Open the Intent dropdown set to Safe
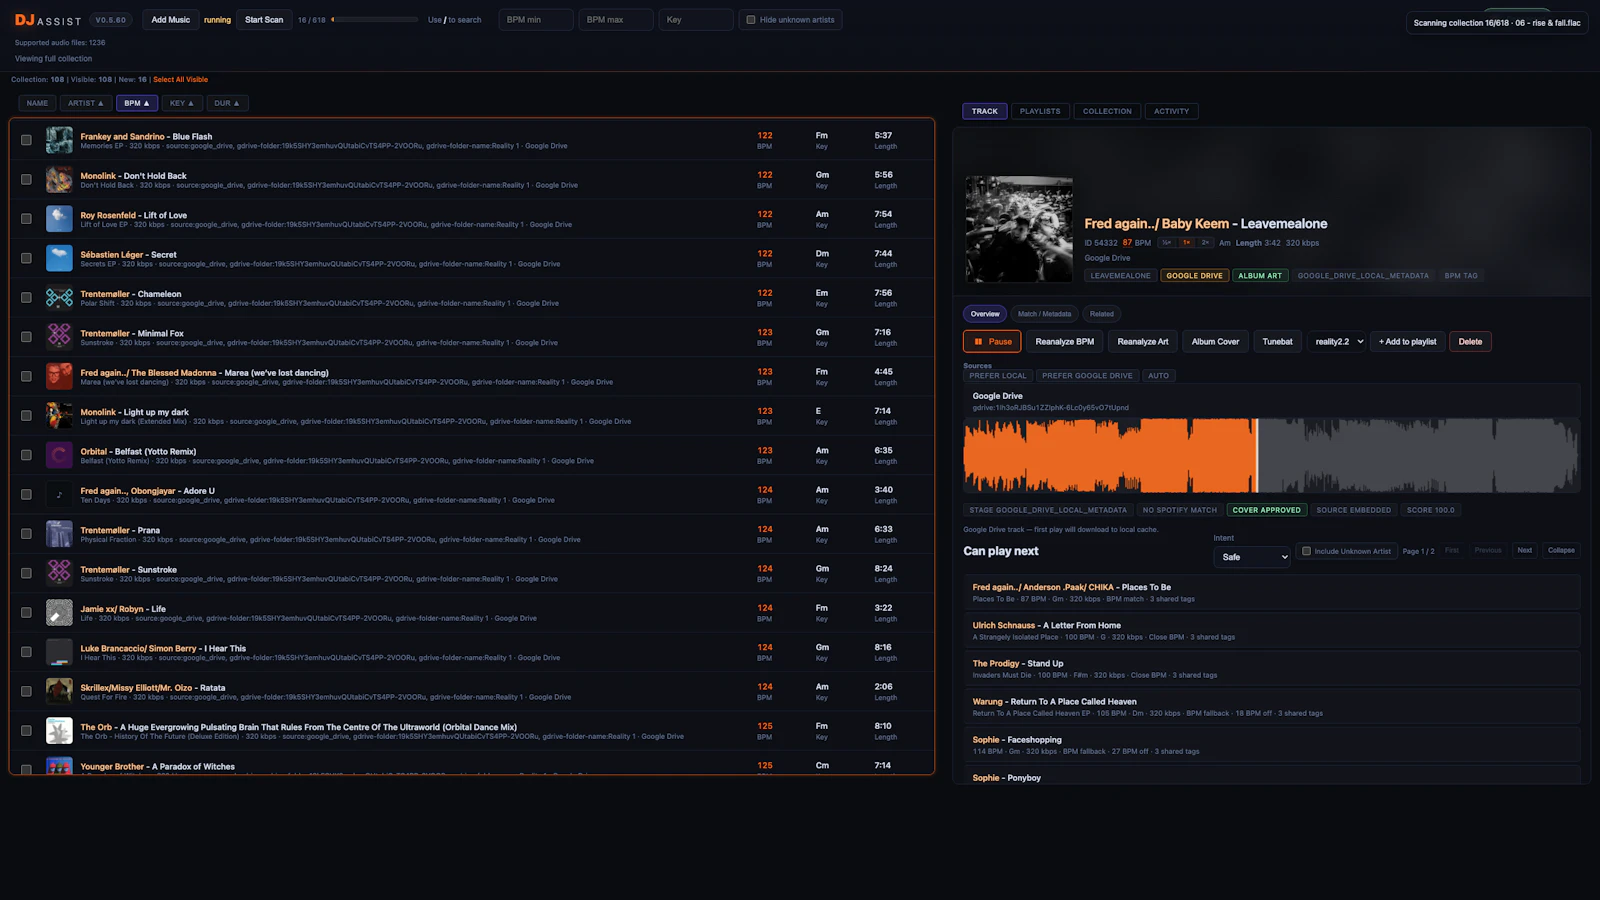Image resolution: width=1600 pixels, height=900 pixels. (1252, 557)
